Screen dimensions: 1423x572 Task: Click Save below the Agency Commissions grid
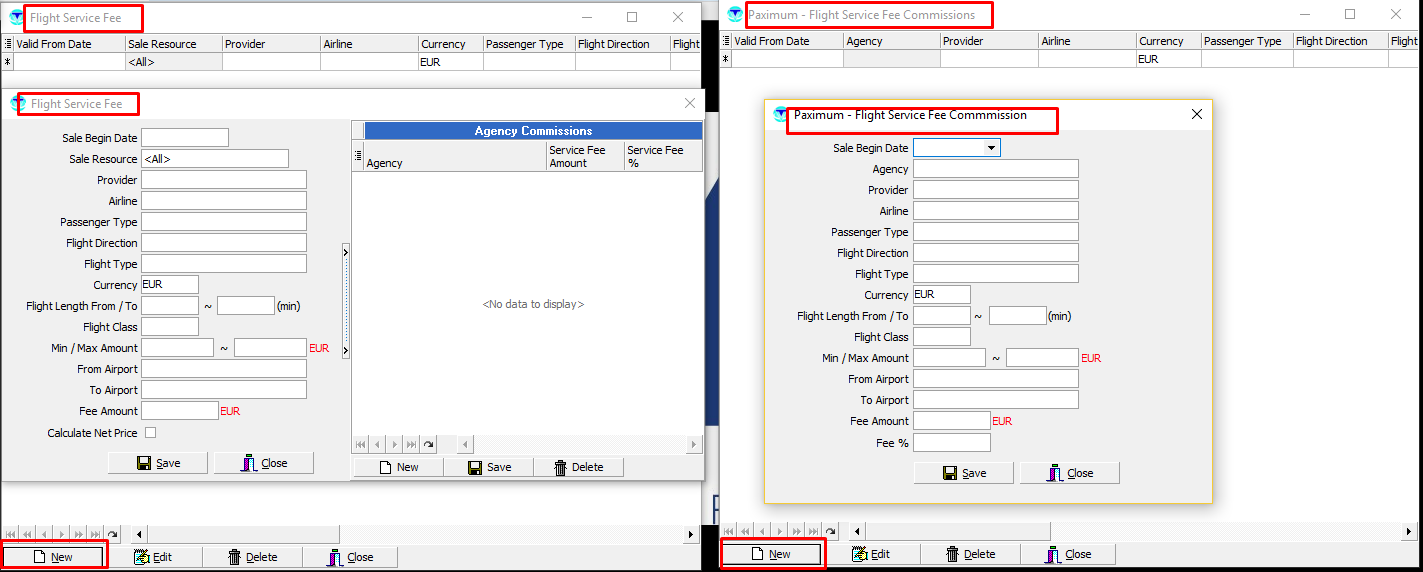pos(488,467)
